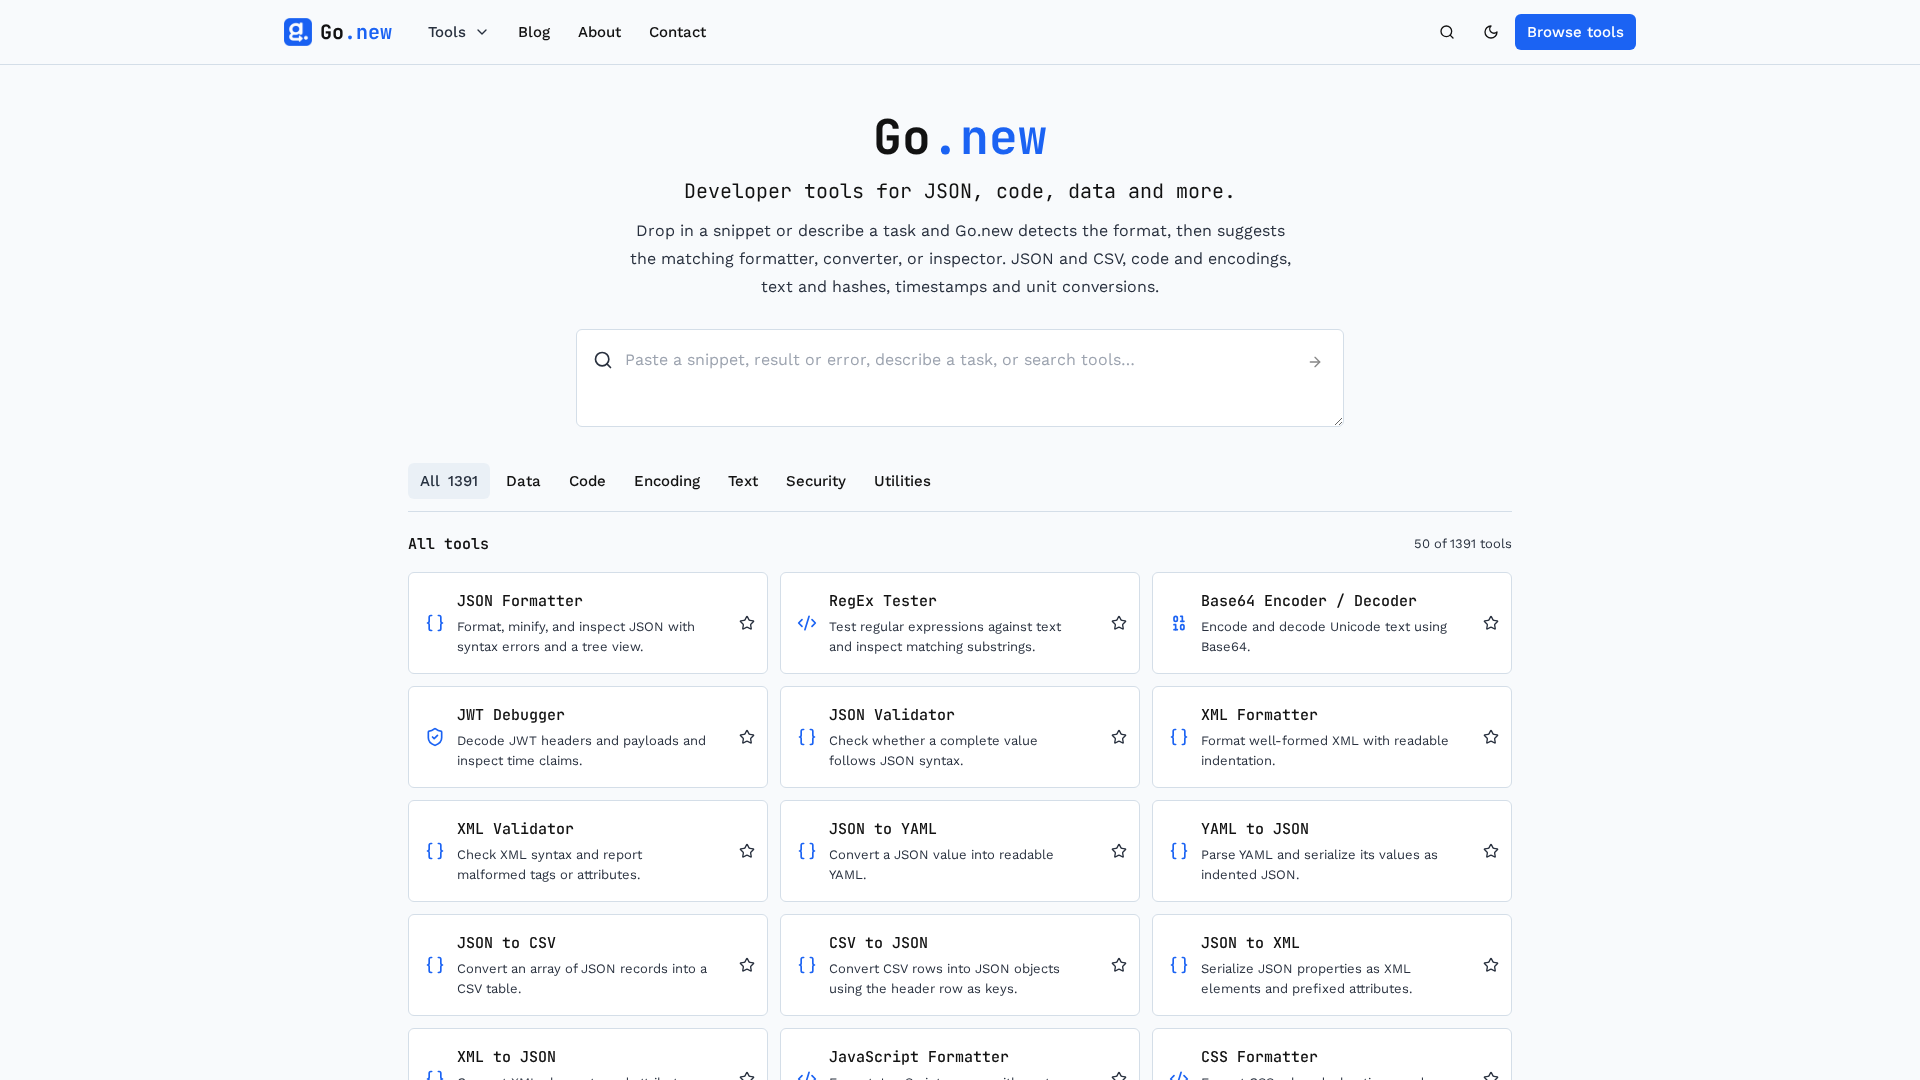Screen dimensions: 1920x1080
Task: Star the Base64 Encoder / Decoder tool
Action: (1491, 623)
